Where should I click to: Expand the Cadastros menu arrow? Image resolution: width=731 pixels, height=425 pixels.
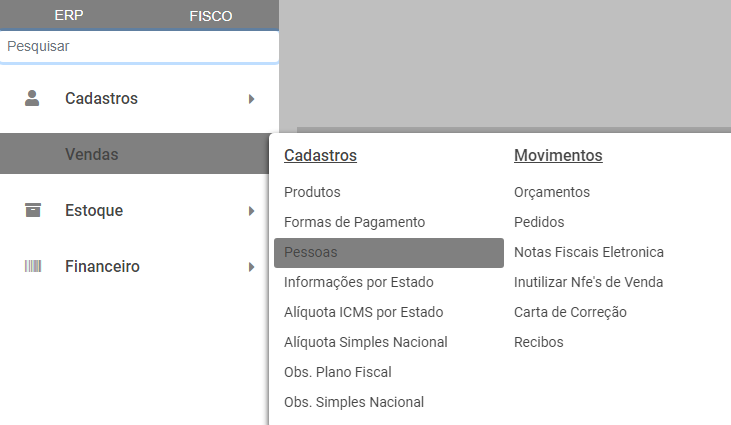252,99
